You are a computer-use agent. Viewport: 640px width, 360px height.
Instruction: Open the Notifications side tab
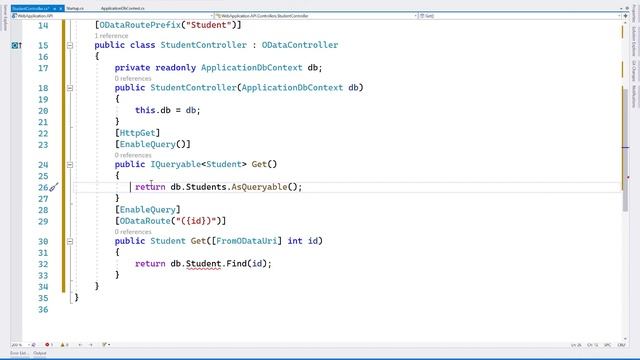pos(634,96)
